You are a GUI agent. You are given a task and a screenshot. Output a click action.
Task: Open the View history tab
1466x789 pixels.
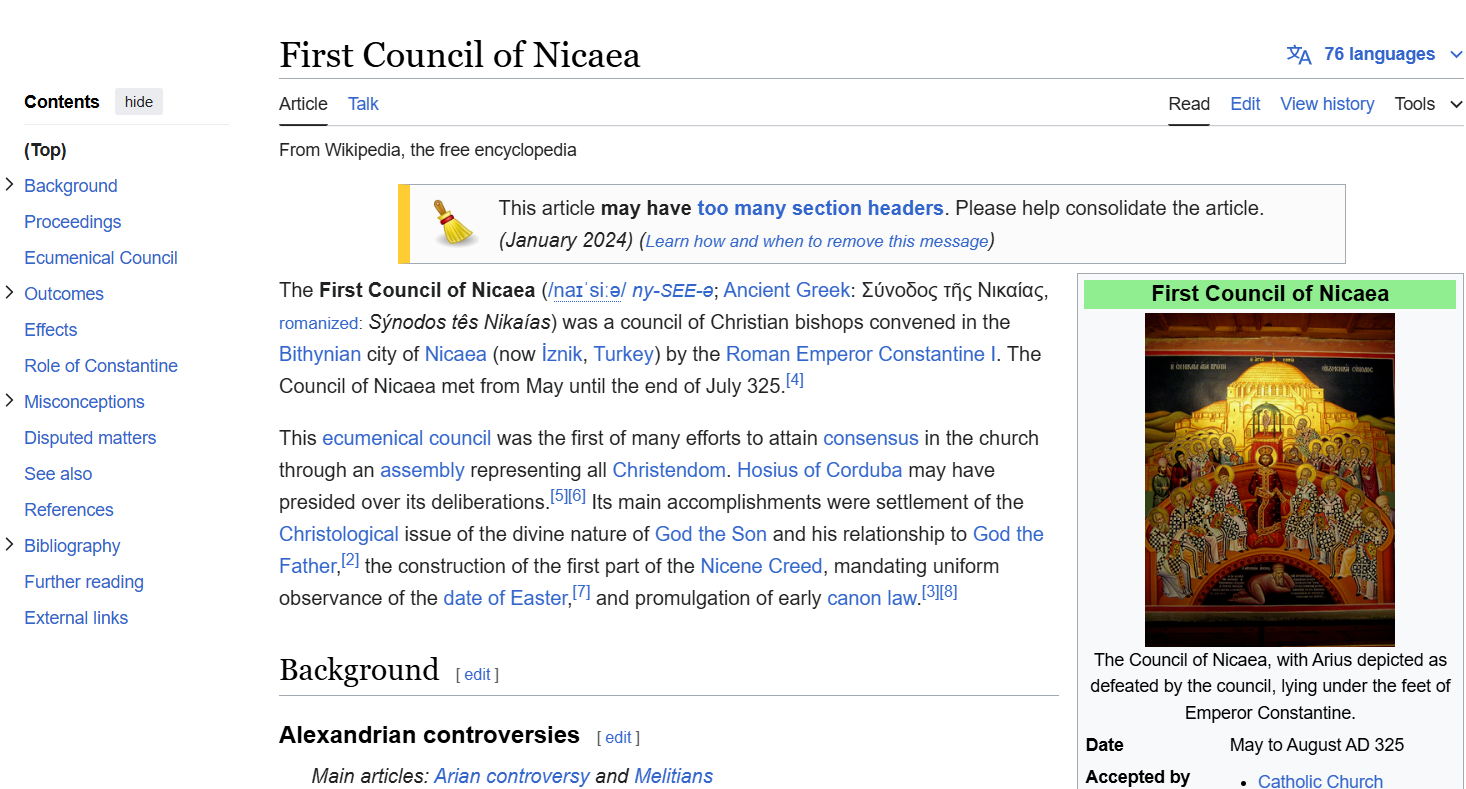click(1327, 104)
